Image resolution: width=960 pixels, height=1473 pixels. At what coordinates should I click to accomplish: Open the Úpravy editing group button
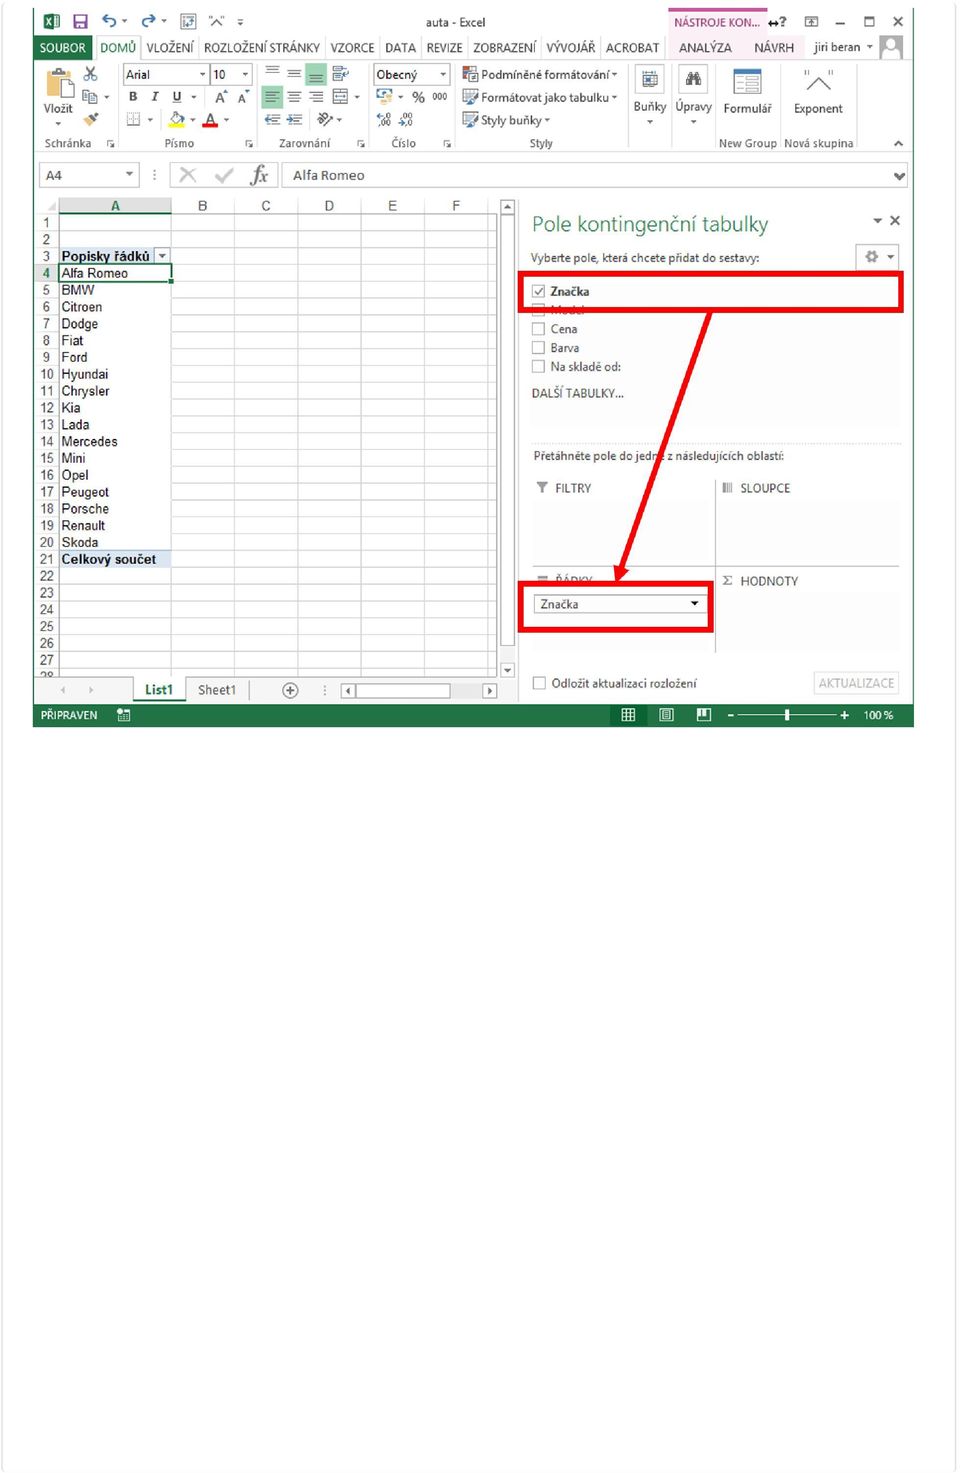click(693, 96)
